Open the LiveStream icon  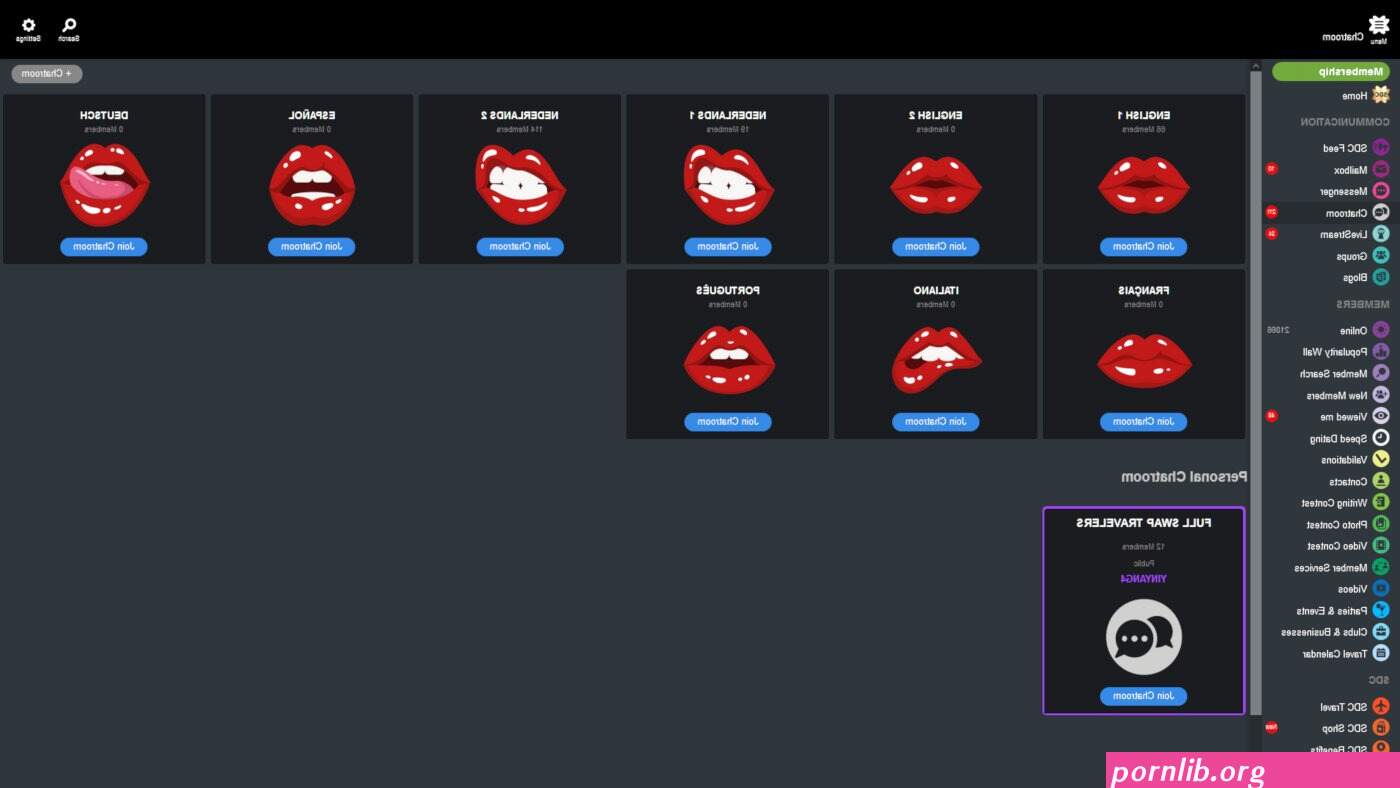[x=1381, y=234]
